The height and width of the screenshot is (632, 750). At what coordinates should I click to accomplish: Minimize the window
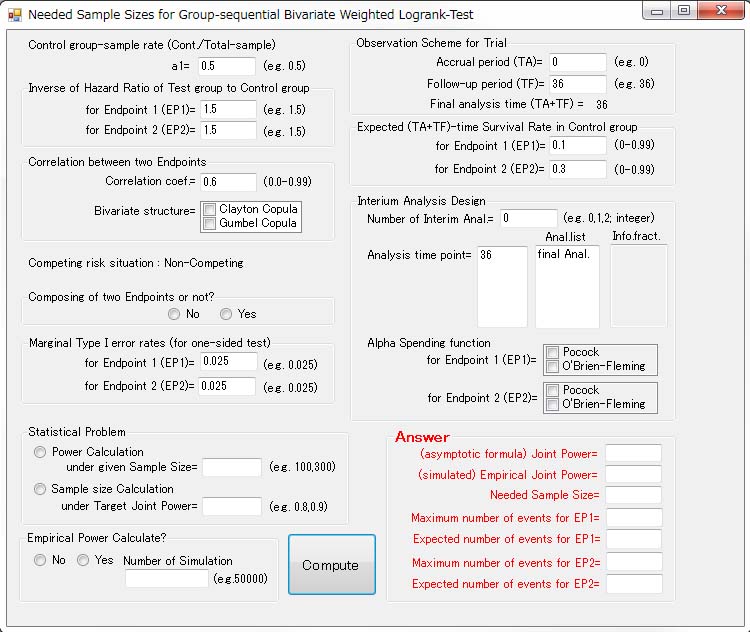[657, 11]
